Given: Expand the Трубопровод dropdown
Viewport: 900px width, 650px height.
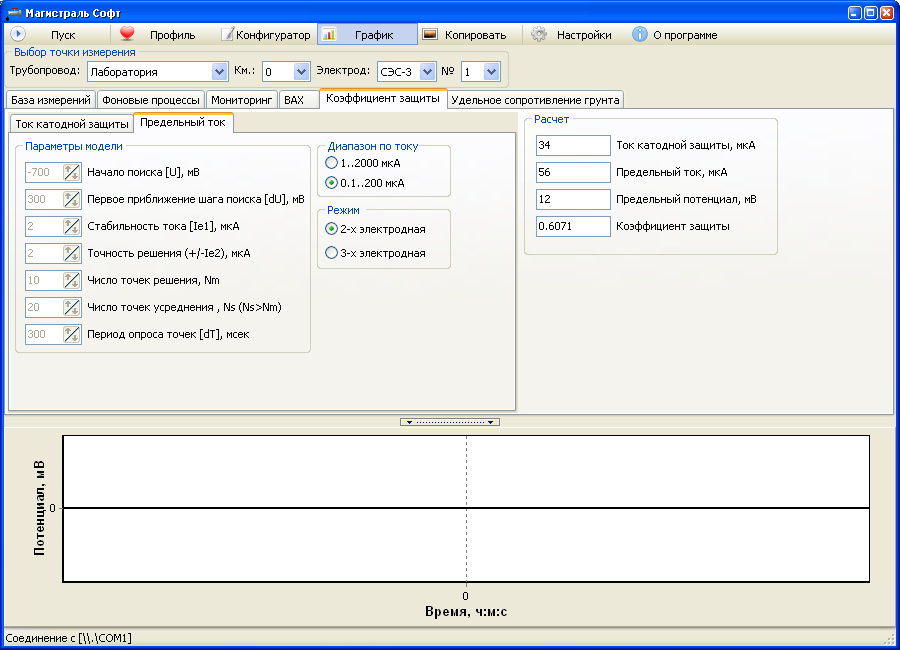Looking at the screenshot, I should point(220,72).
